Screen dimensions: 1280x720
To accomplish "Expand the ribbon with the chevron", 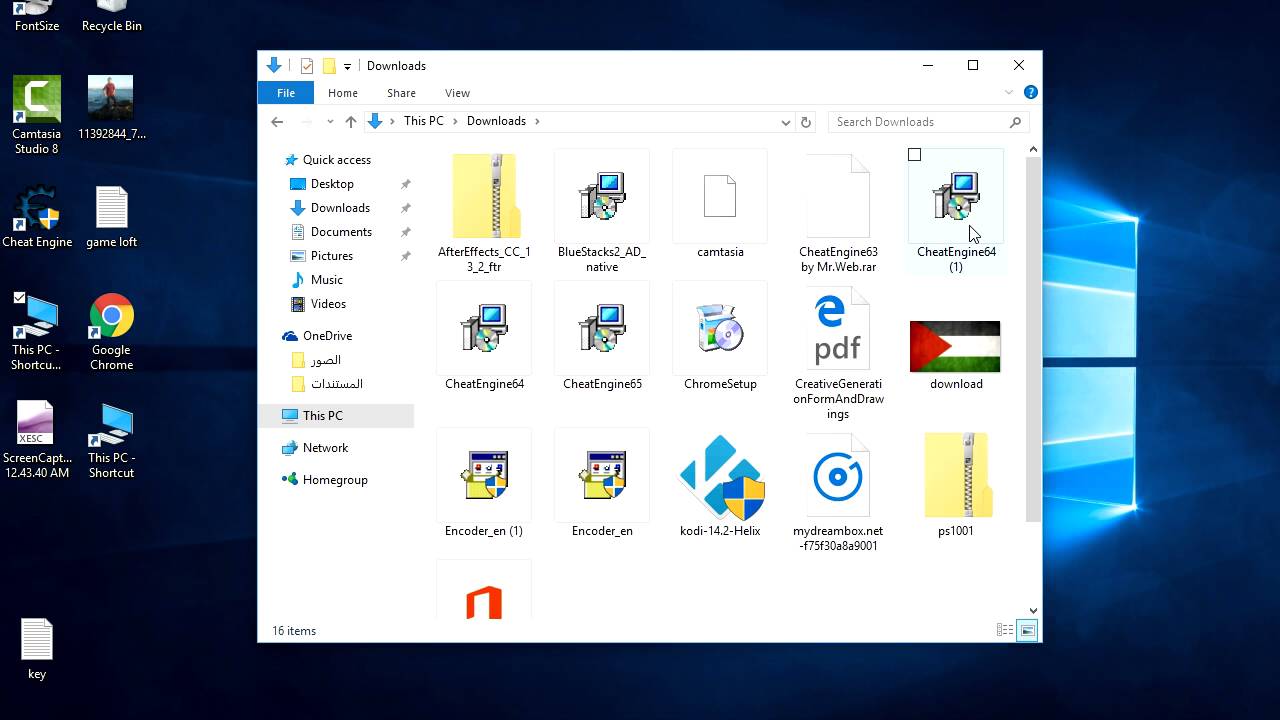I will click(1008, 93).
